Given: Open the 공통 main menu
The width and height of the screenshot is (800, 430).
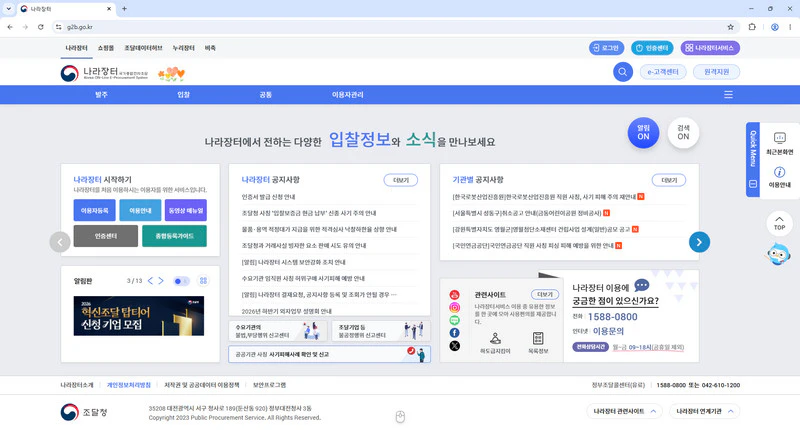Looking at the screenshot, I should (x=265, y=95).
